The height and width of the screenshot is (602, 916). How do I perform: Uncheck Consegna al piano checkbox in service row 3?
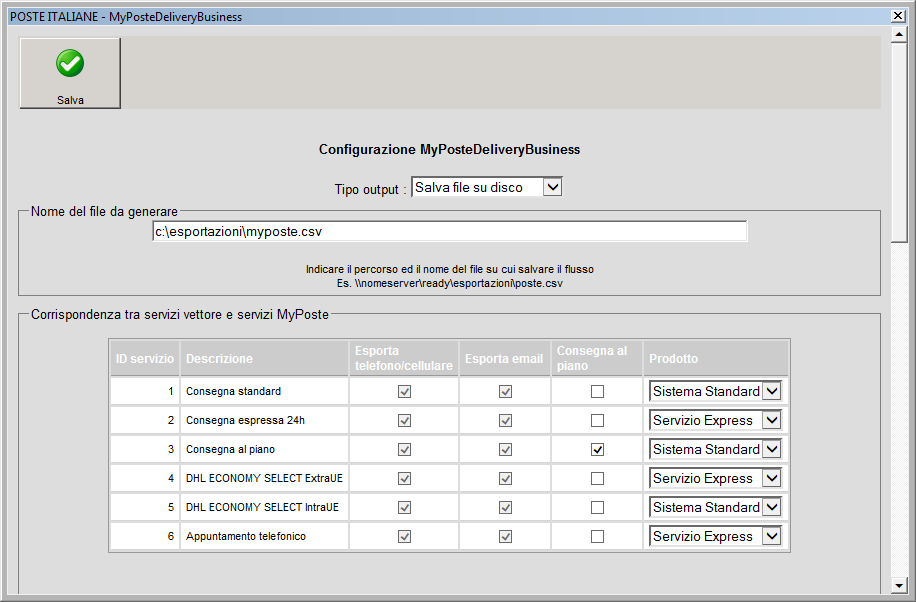click(x=597, y=449)
